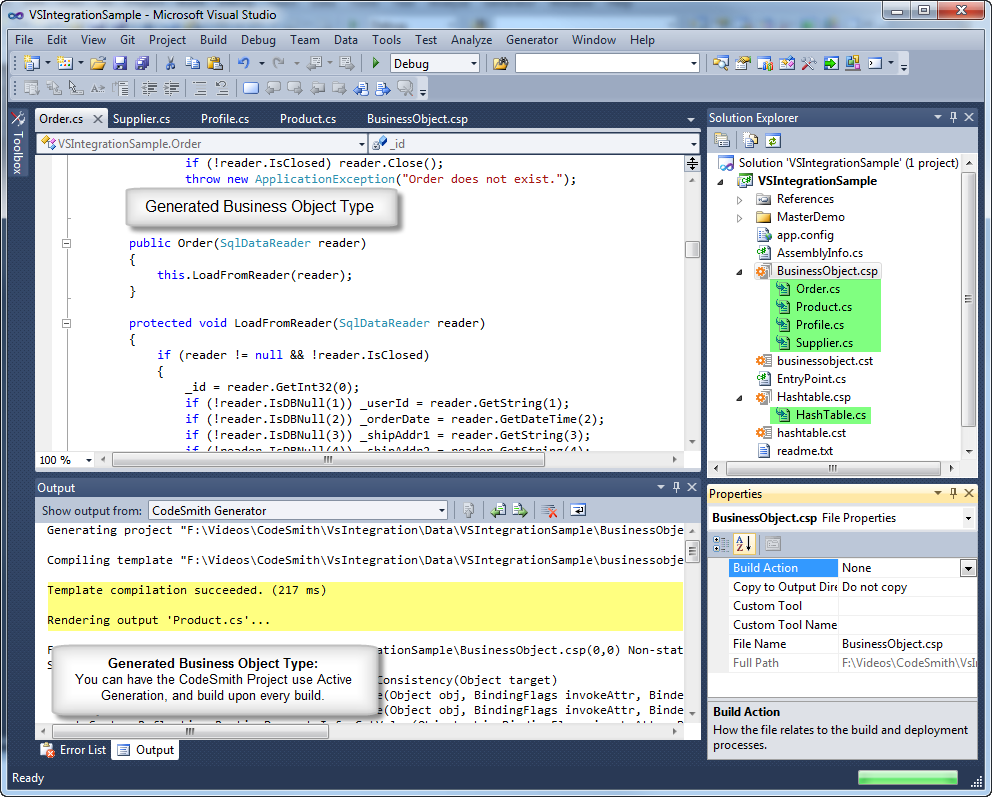Open the Find search combo box dropdown
Image resolution: width=992 pixels, height=797 pixels.
pos(693,64)
